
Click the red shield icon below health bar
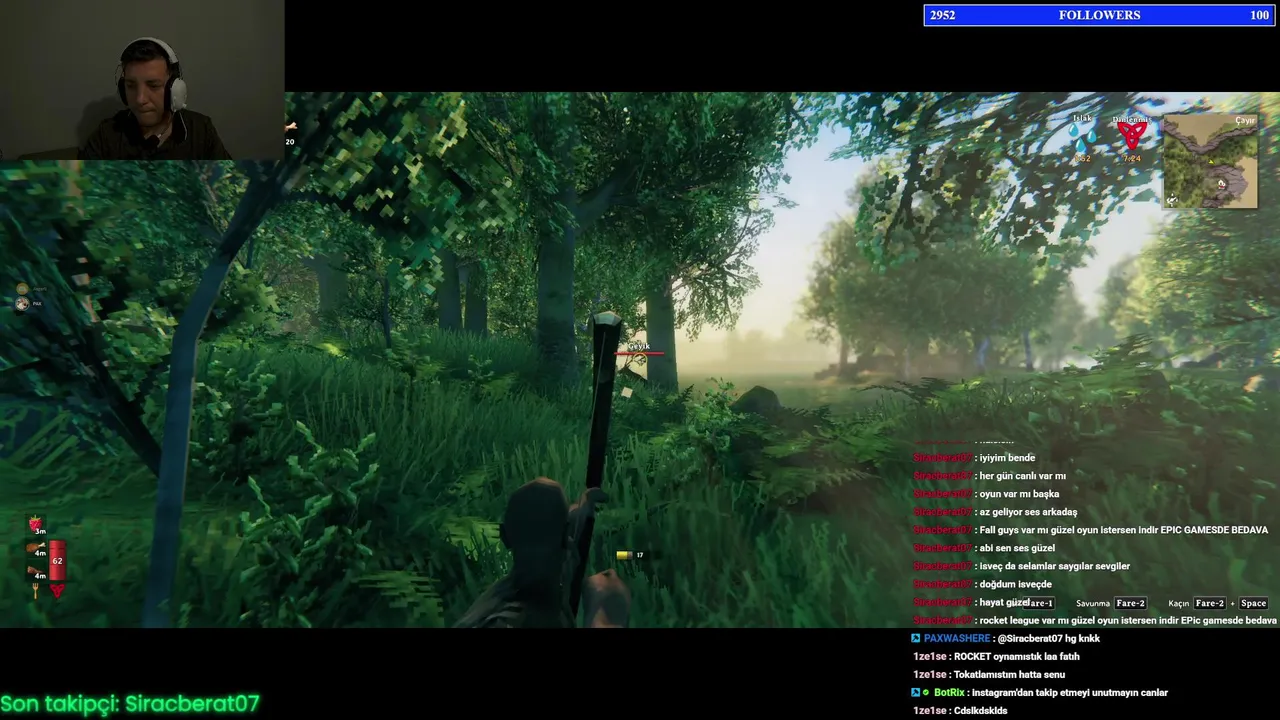pyautogui.click(x=57, y=591)
